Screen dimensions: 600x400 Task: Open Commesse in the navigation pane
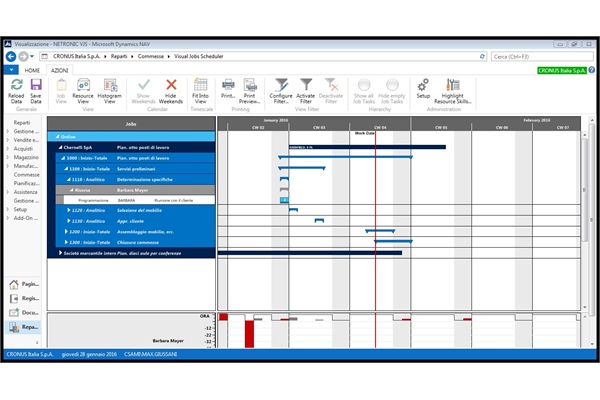pos(27,175)
